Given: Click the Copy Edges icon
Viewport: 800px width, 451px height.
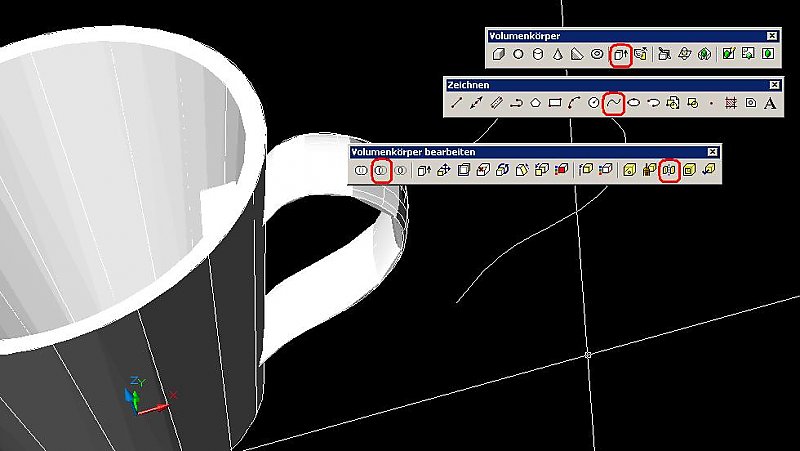Looking at the screenshot, I should (586, 170).
